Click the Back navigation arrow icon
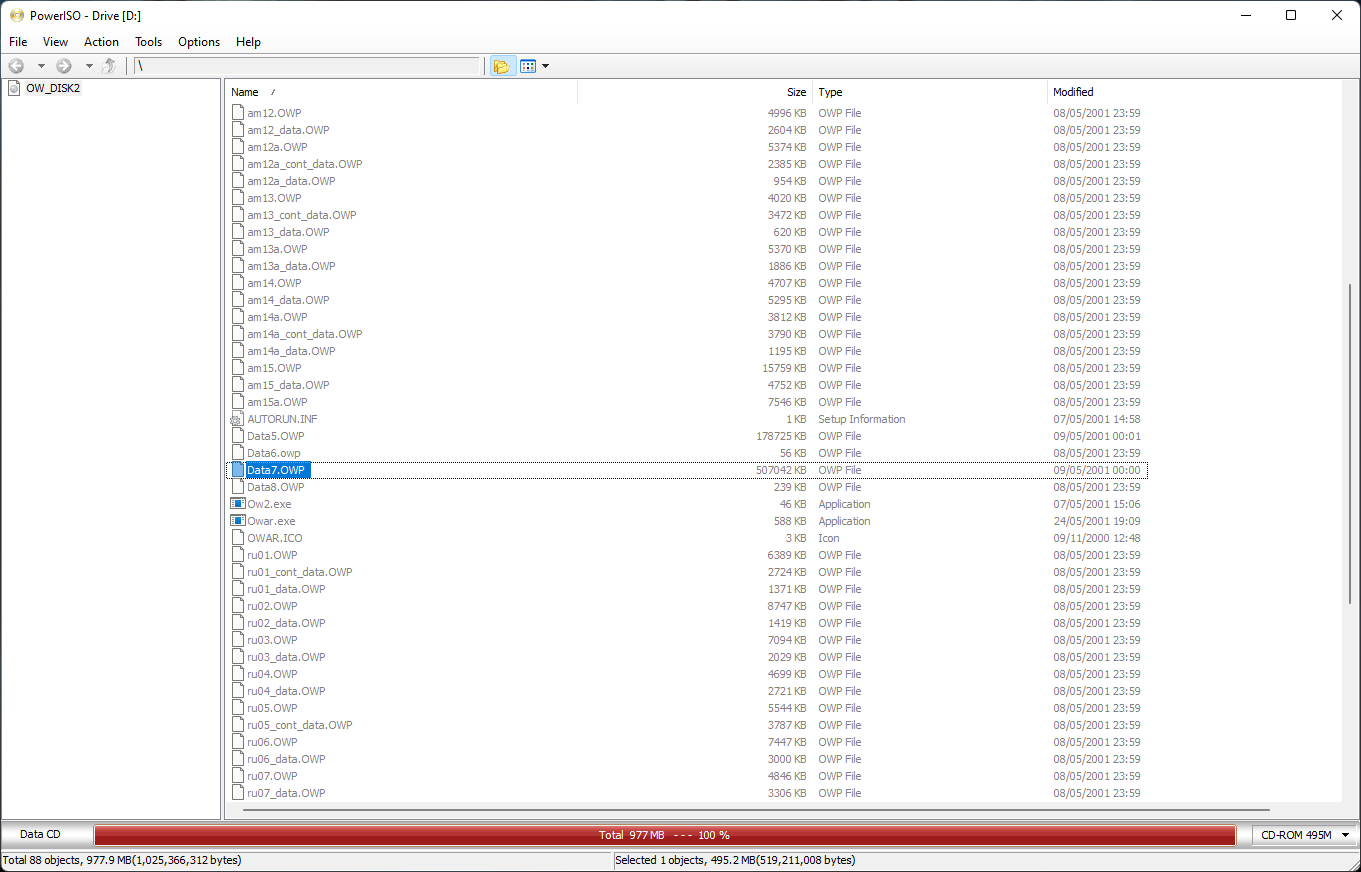Image resolution: width=1361 pixels, height=872 pixels. tap(16, 66)
